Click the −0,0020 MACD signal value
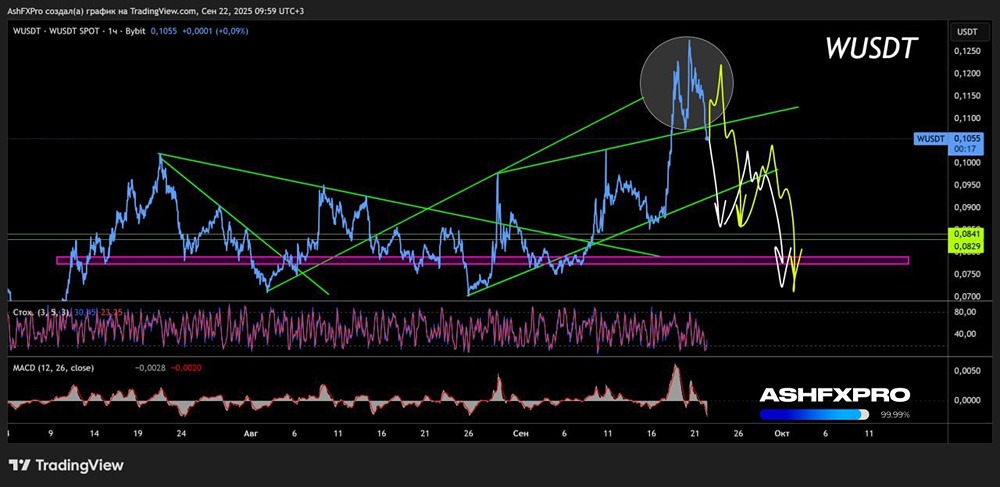1000x487 pixels. (185, 368)
